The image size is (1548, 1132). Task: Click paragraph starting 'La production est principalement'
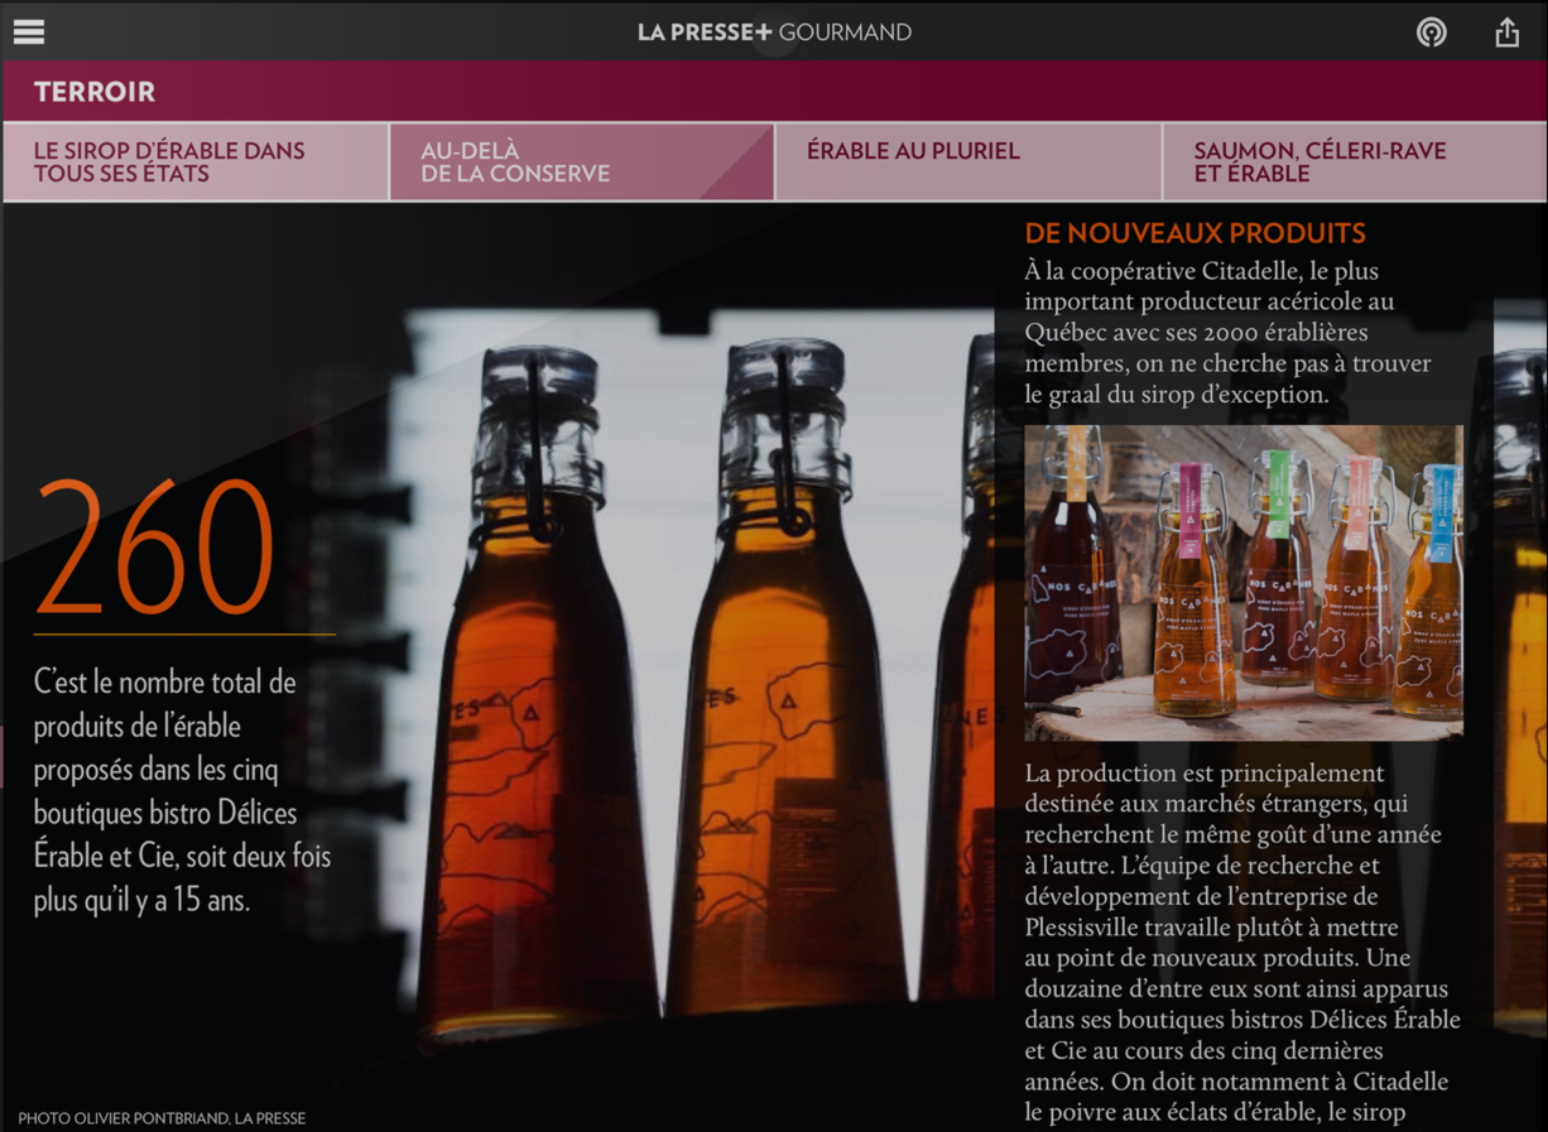pos(1242,942)
